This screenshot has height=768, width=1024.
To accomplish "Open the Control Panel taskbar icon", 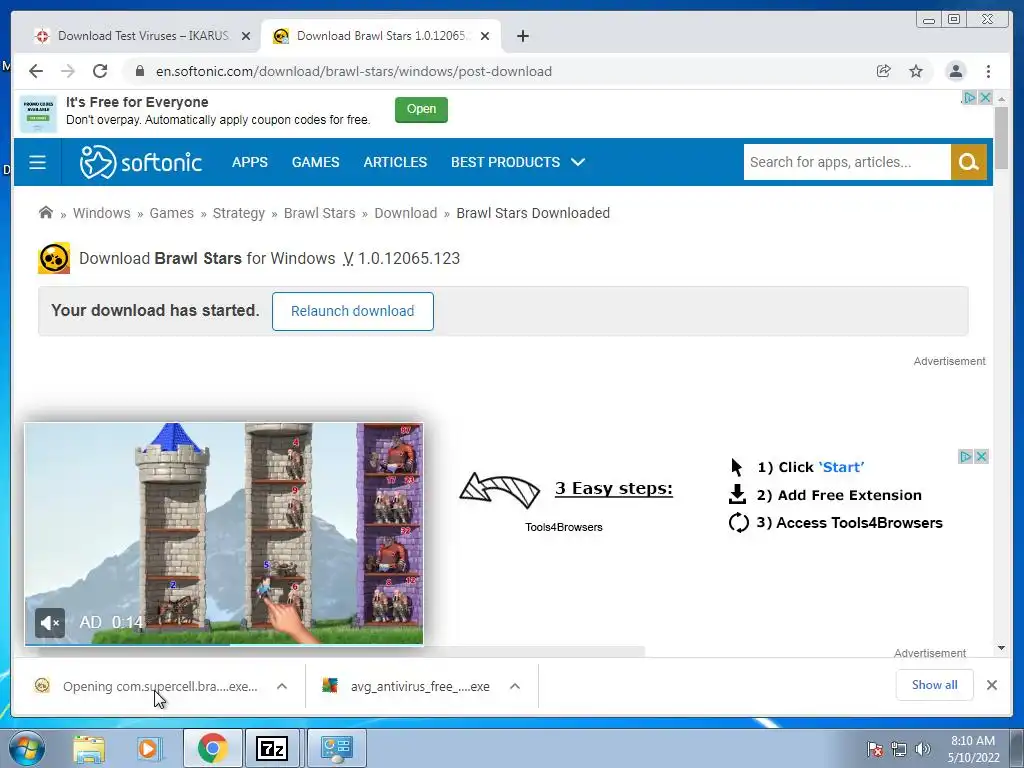I will coord(336,748).
